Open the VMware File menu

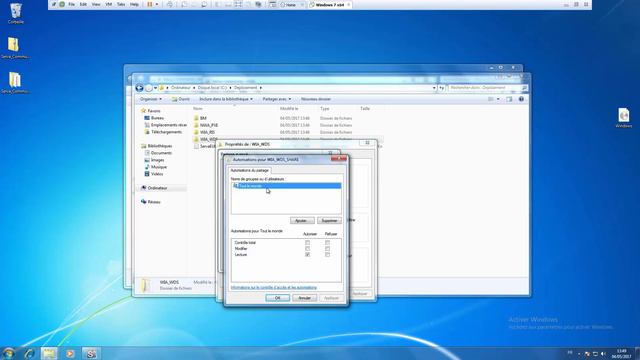click(71, 4)
